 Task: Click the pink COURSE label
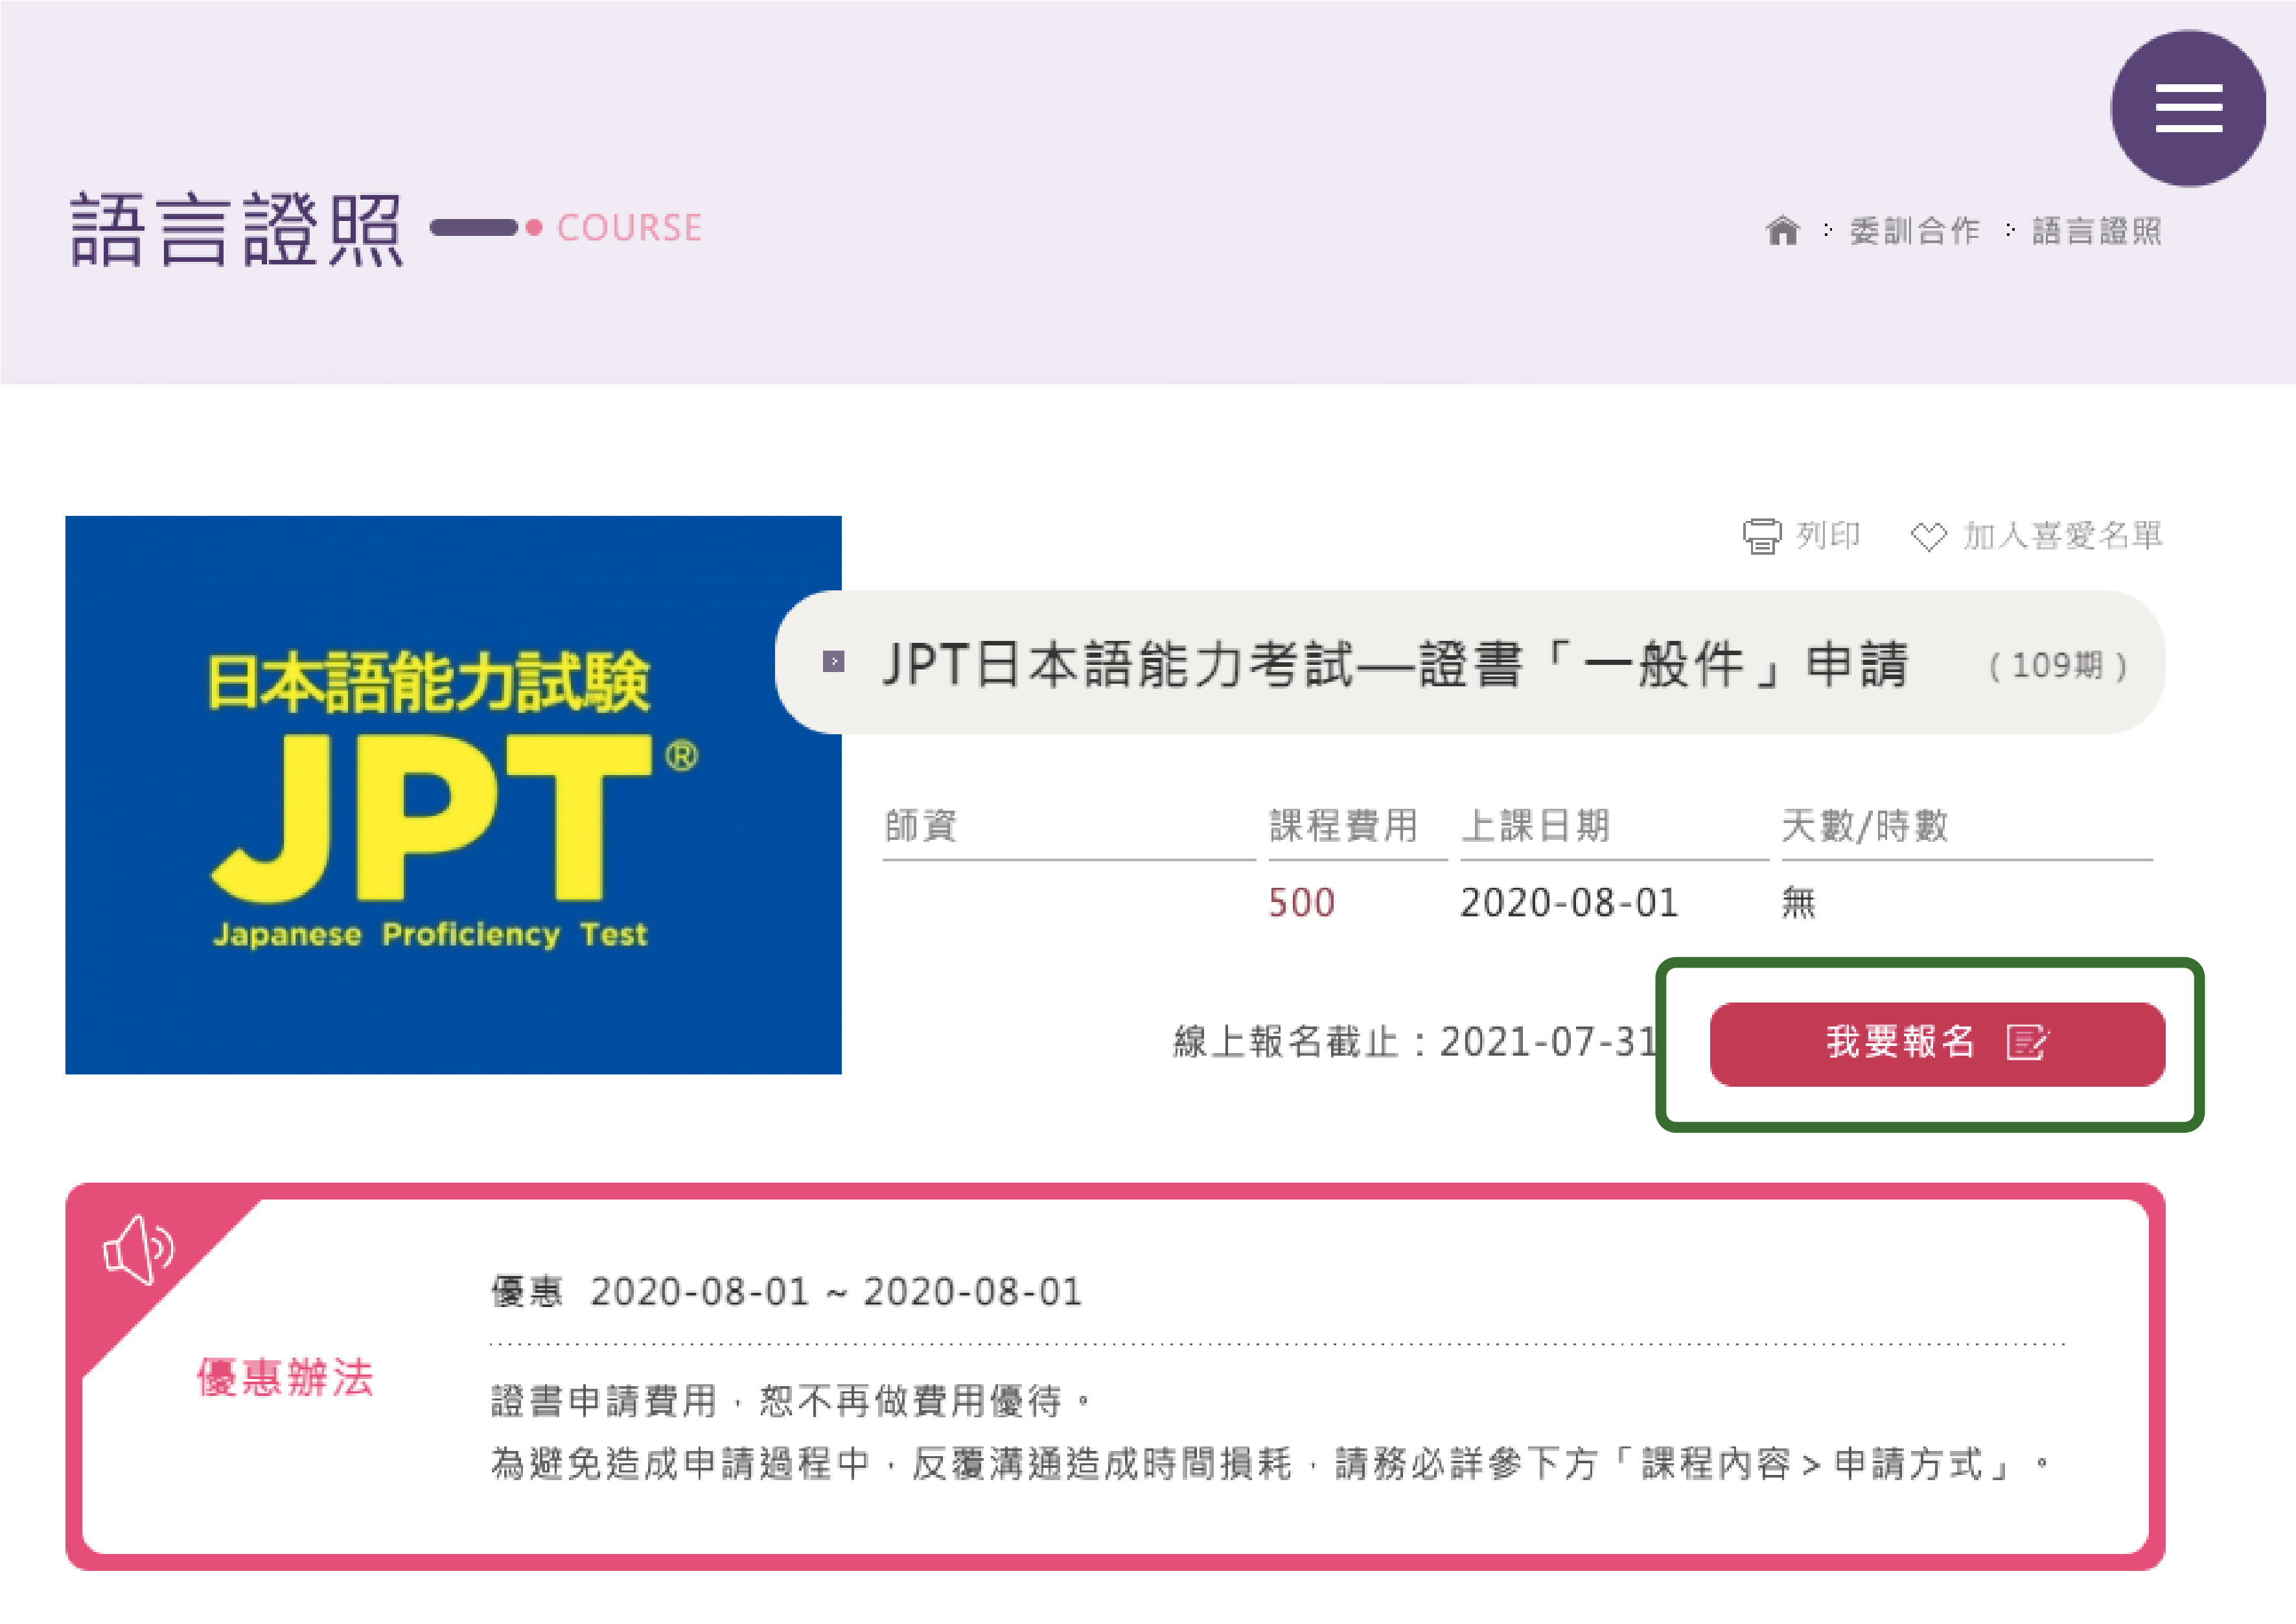[x=629, y=228]
